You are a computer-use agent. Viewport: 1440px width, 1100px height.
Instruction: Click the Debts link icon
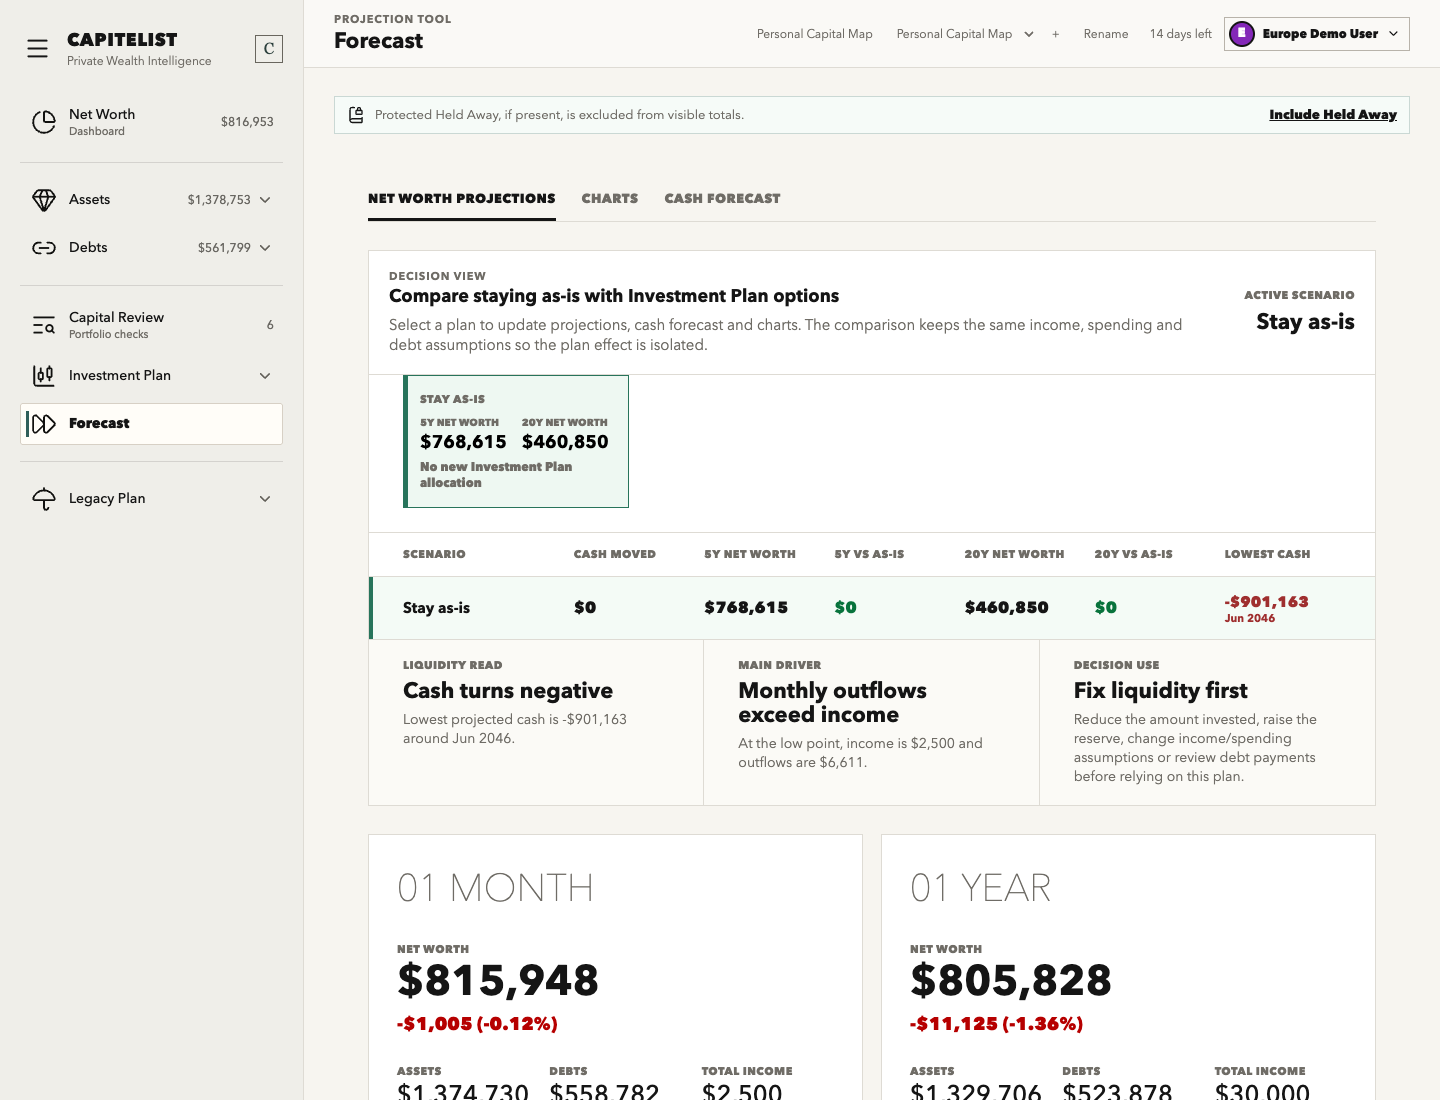44,248
